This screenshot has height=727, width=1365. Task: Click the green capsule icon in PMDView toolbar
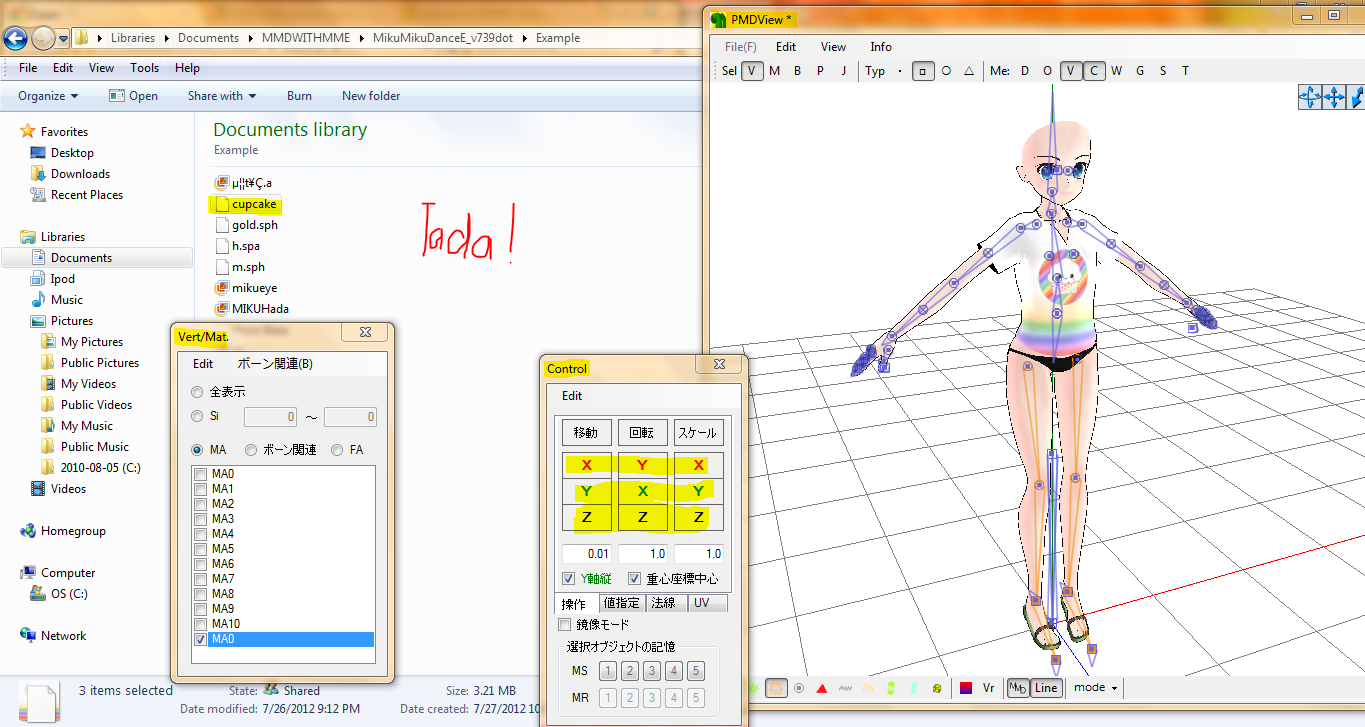891,688
